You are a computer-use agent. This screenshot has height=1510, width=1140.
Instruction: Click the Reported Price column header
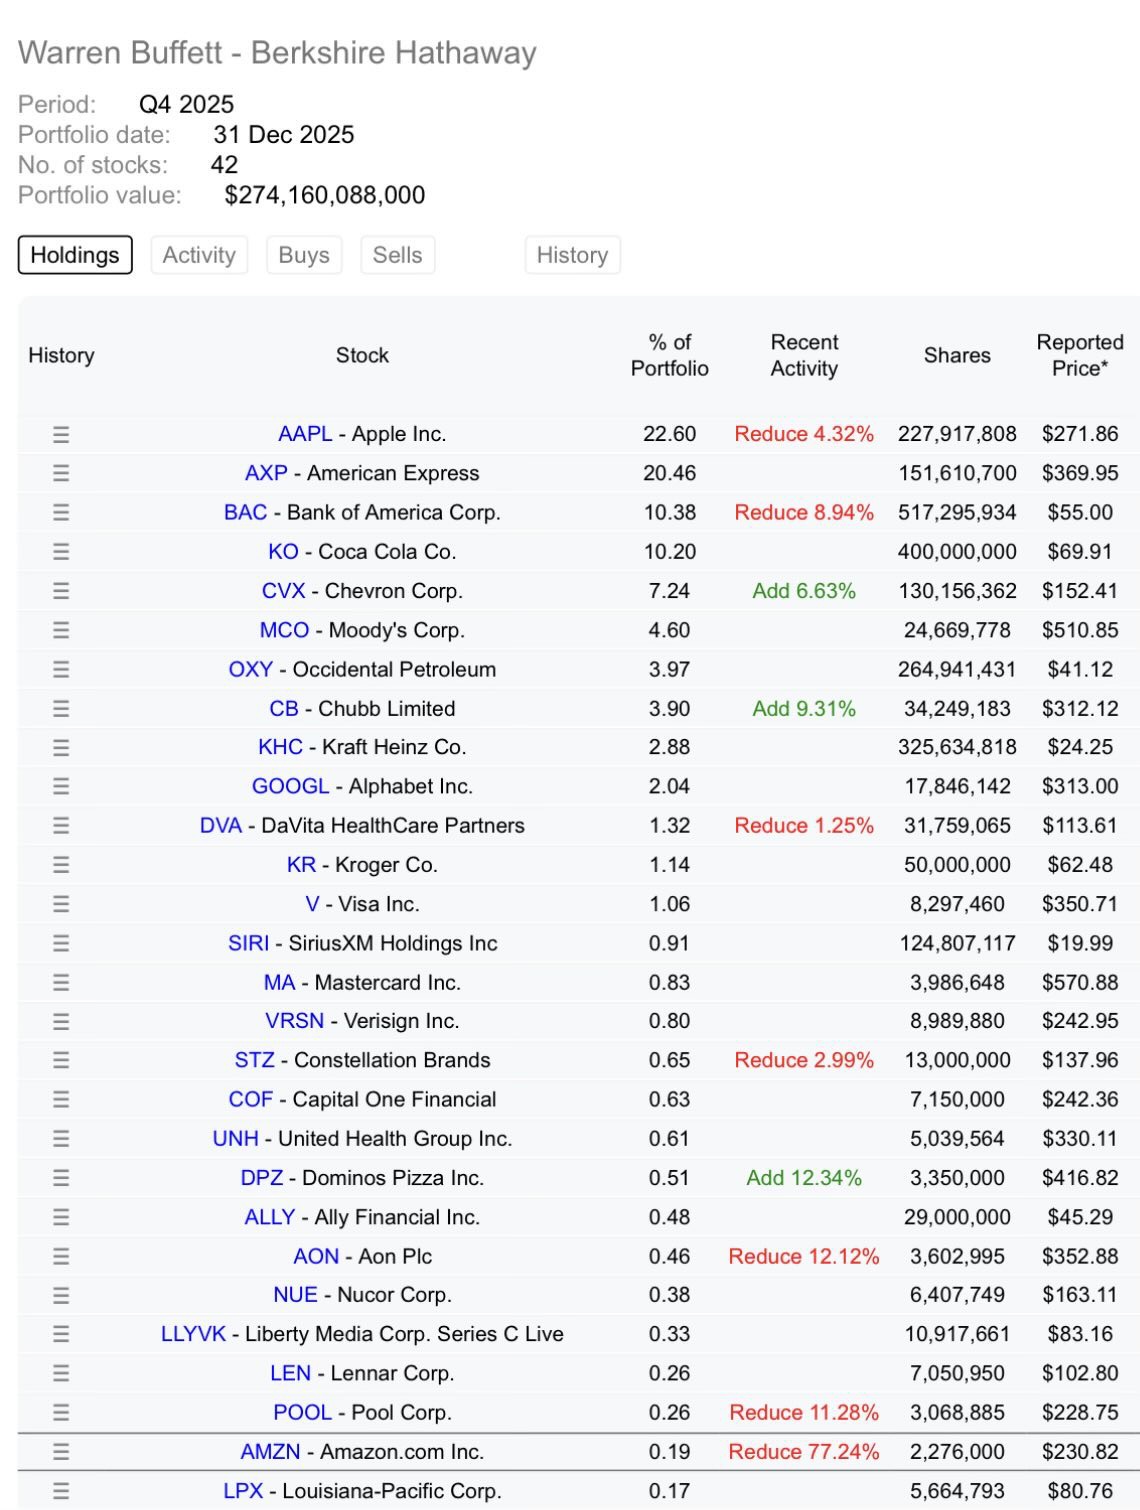1079,355
